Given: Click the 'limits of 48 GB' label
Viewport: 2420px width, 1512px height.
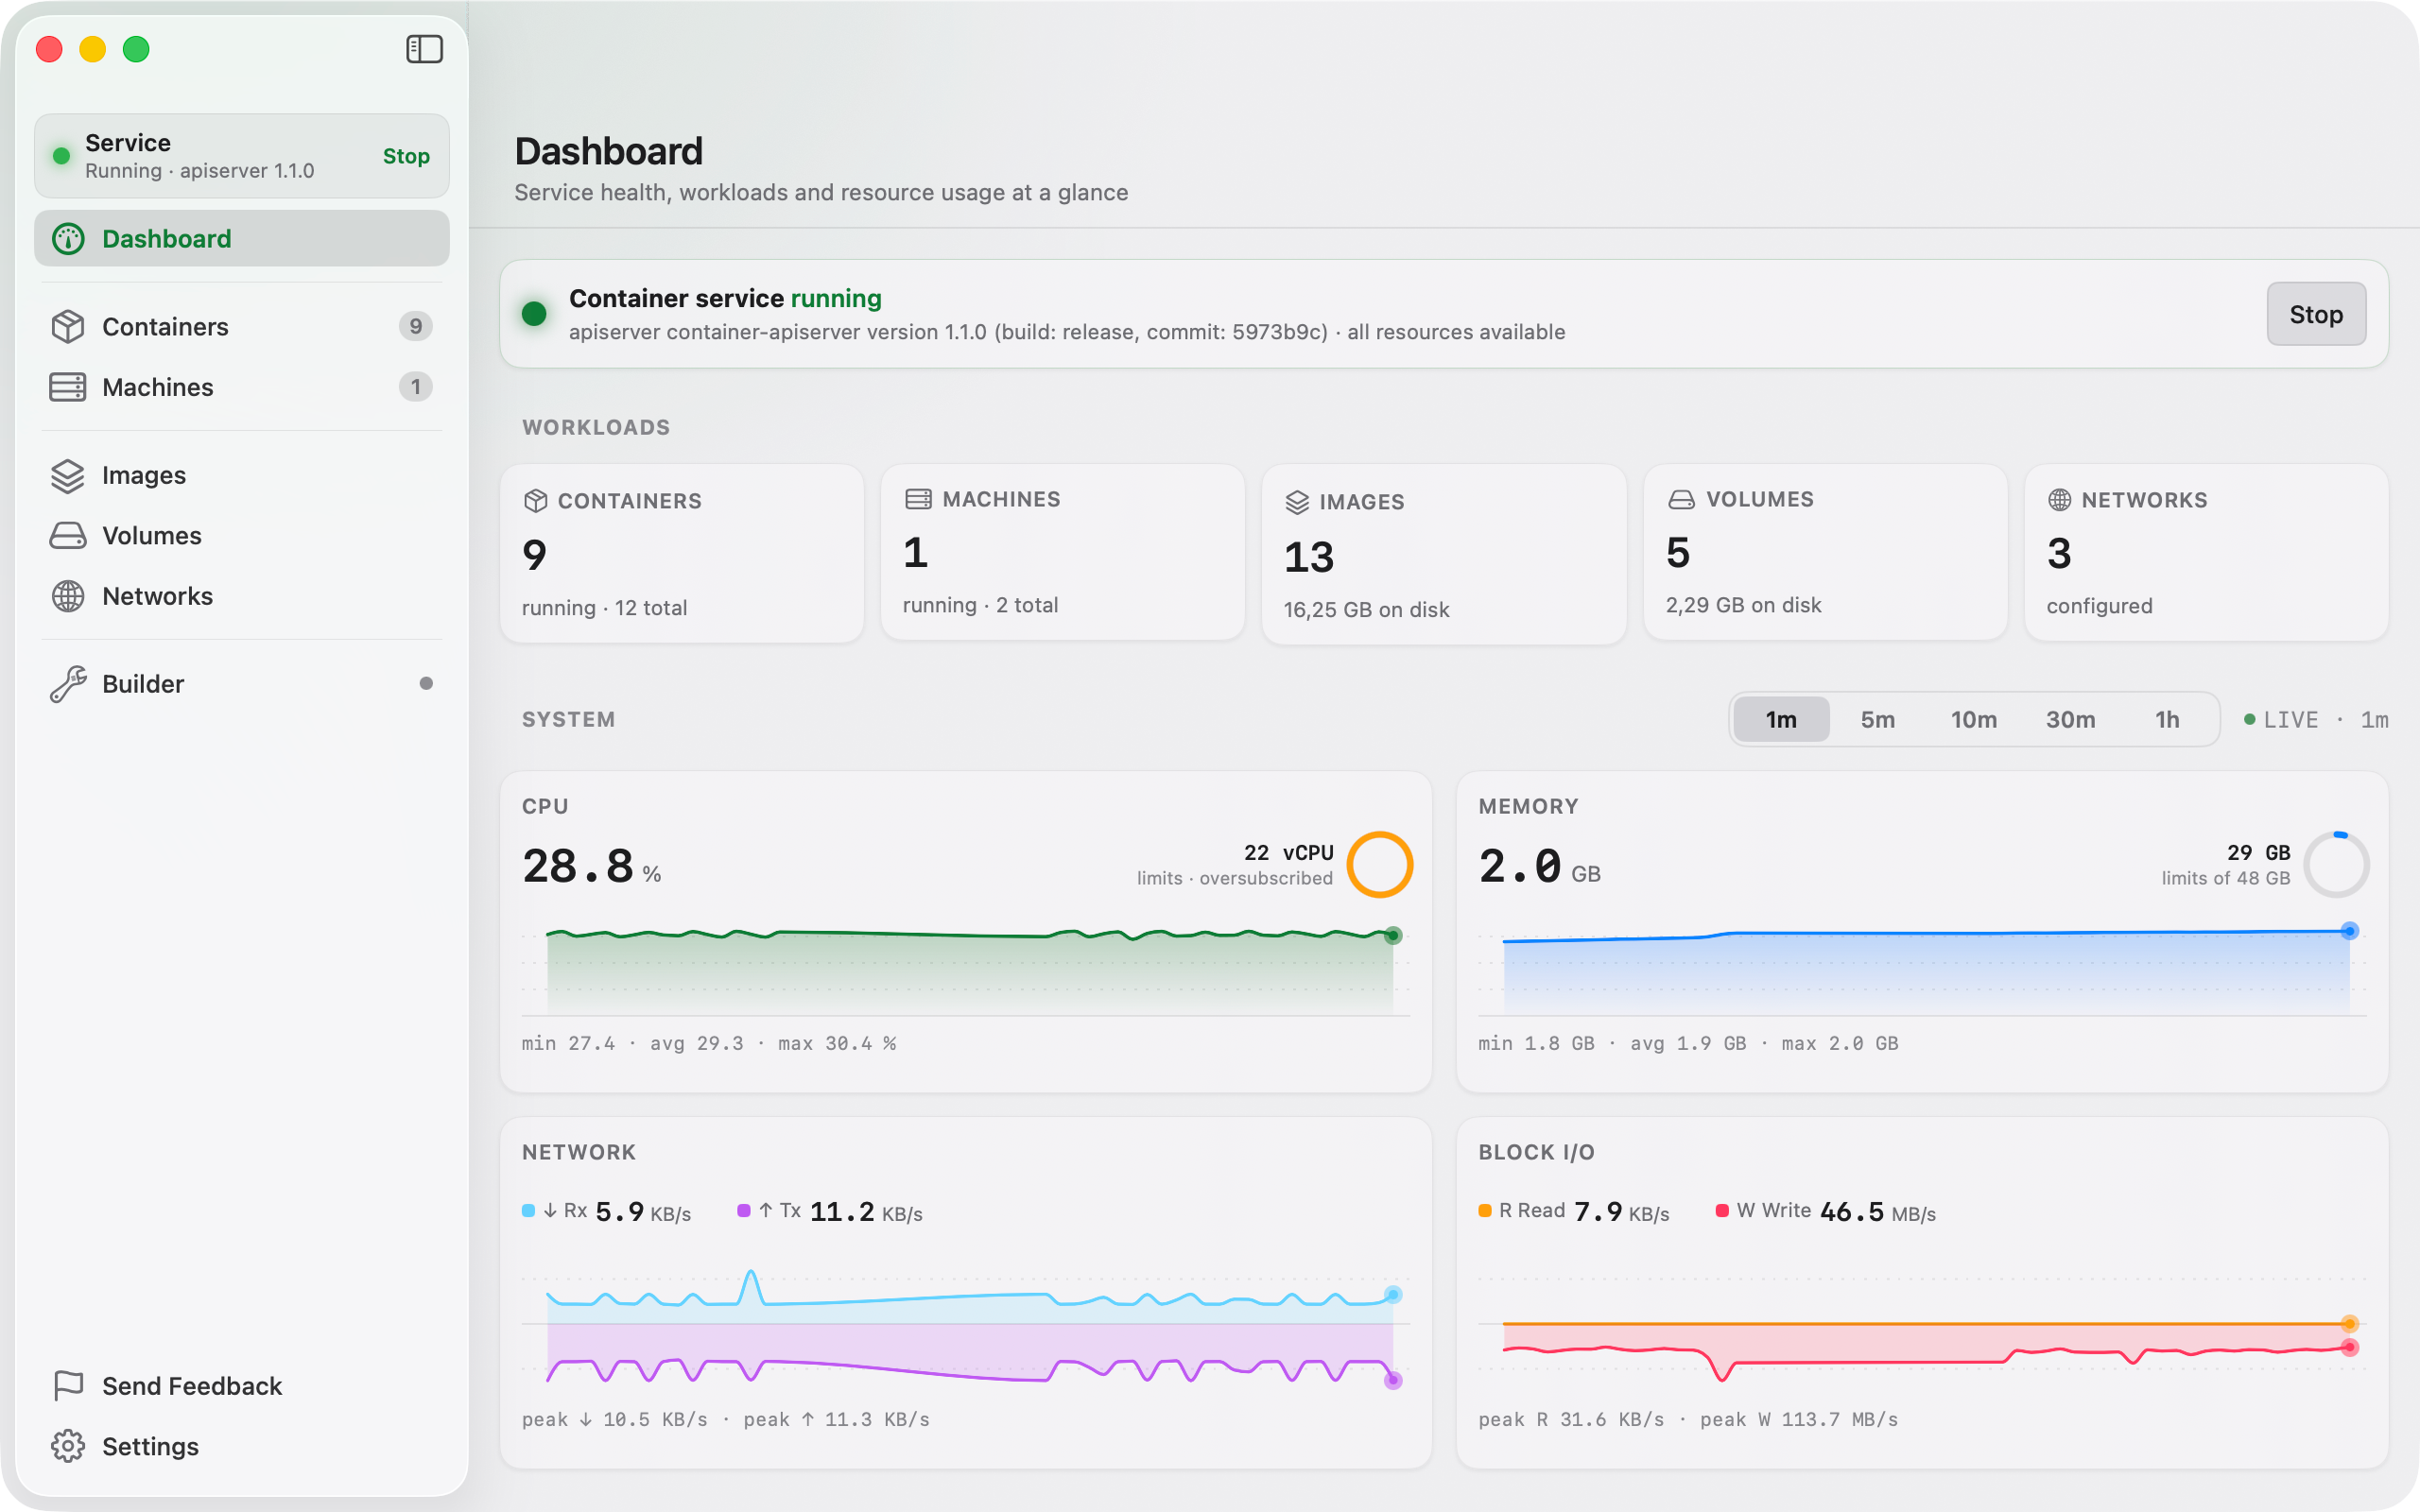Looking at the screenshot, I should pos(2226,878).
